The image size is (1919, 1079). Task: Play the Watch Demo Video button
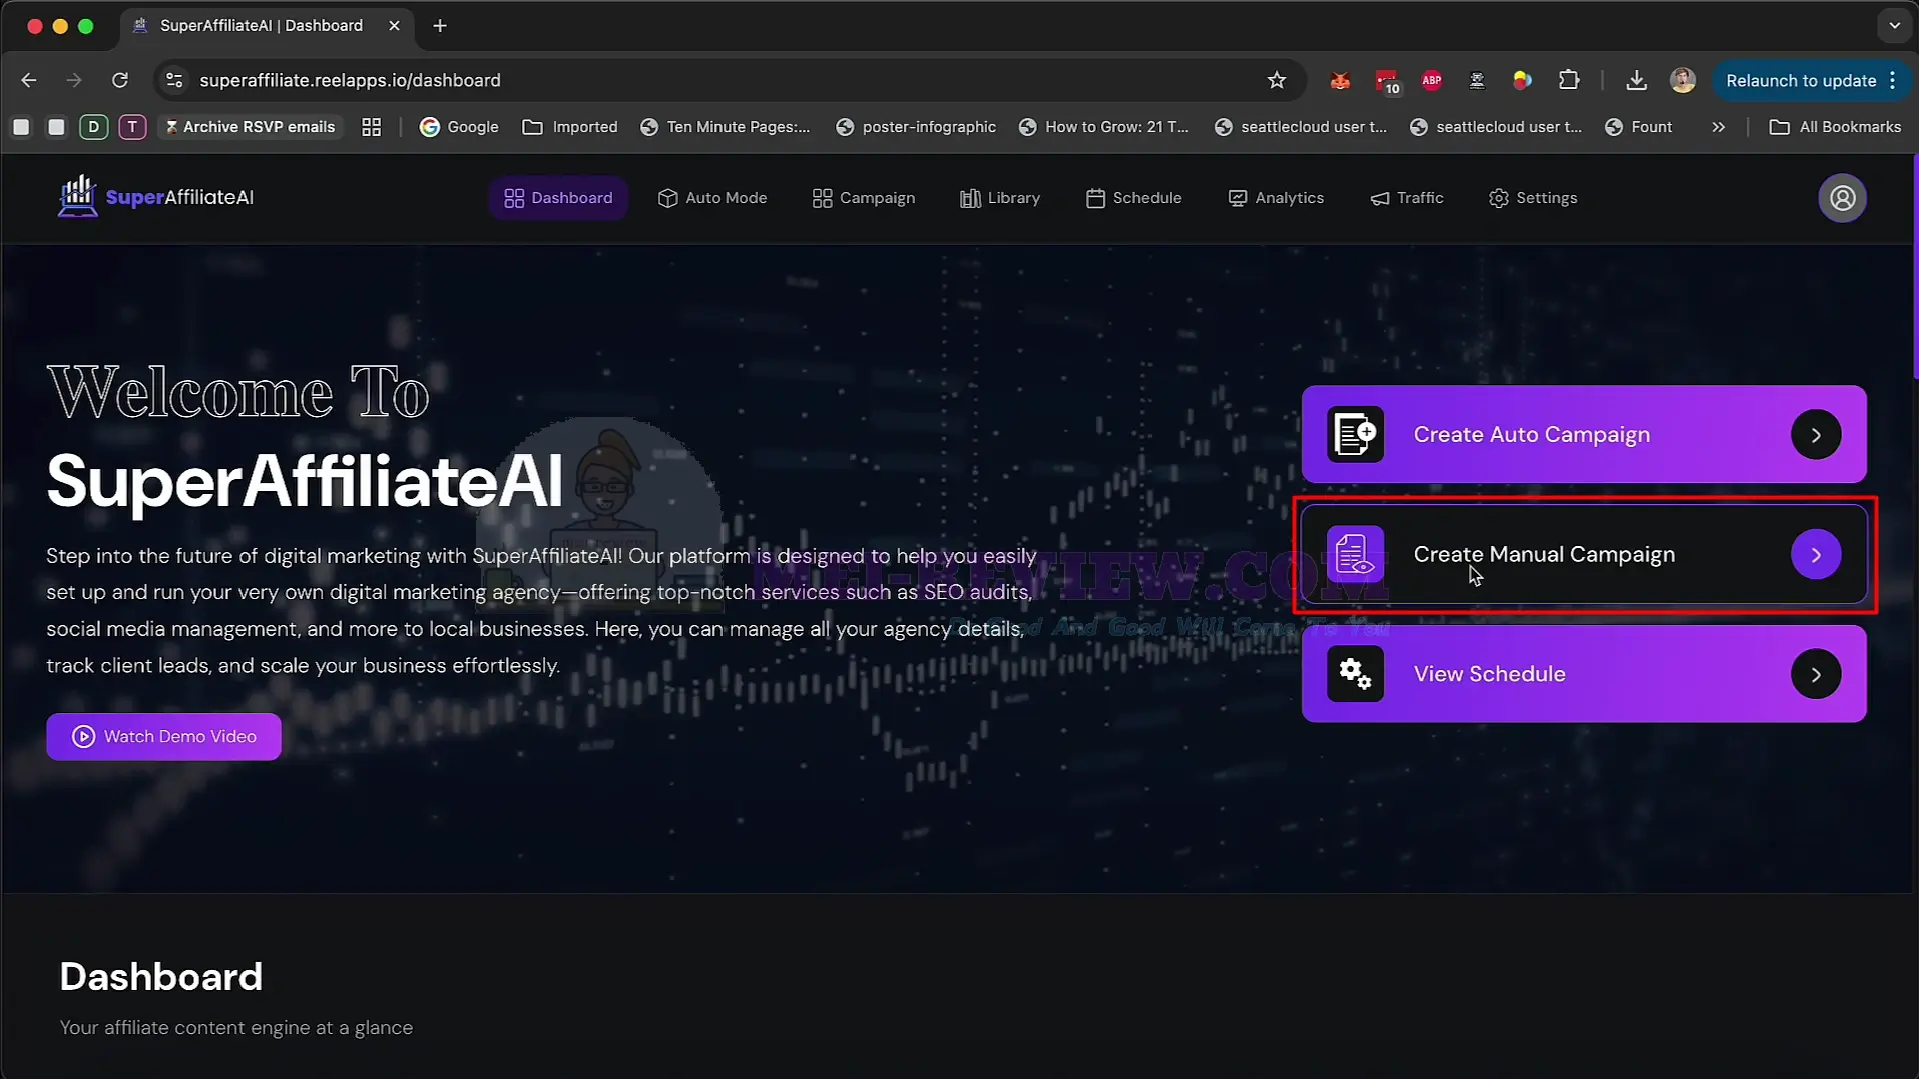coord(164,736)
